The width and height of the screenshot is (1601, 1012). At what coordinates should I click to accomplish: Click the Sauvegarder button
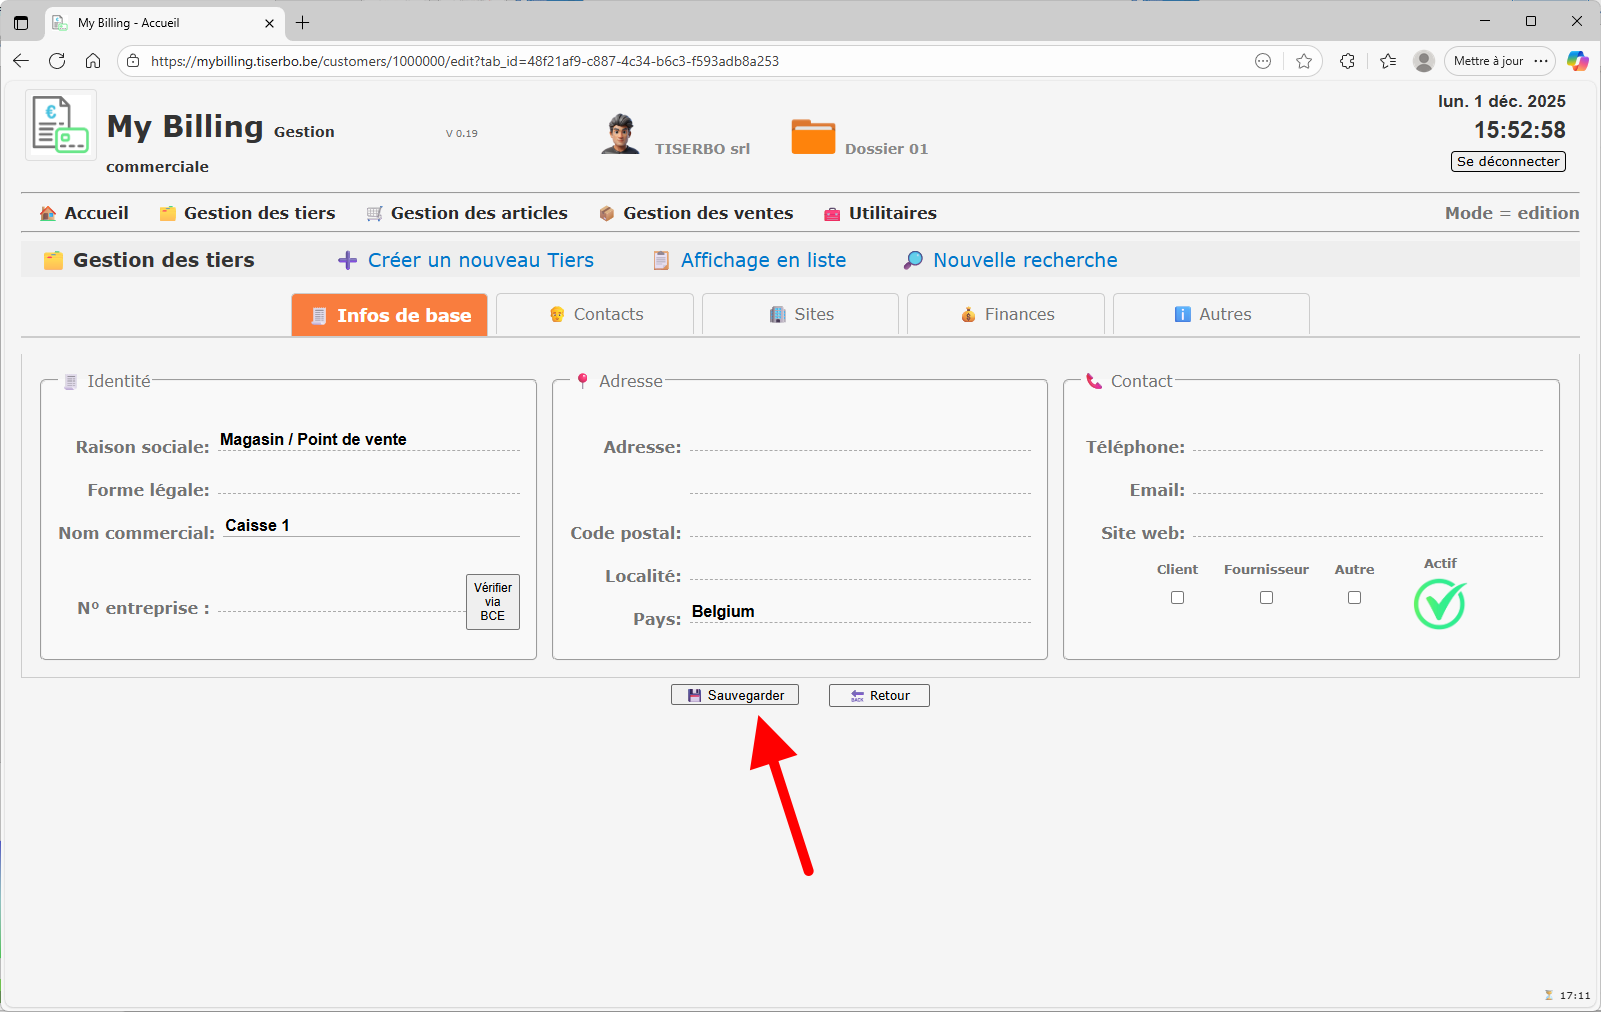click(735, 695)
